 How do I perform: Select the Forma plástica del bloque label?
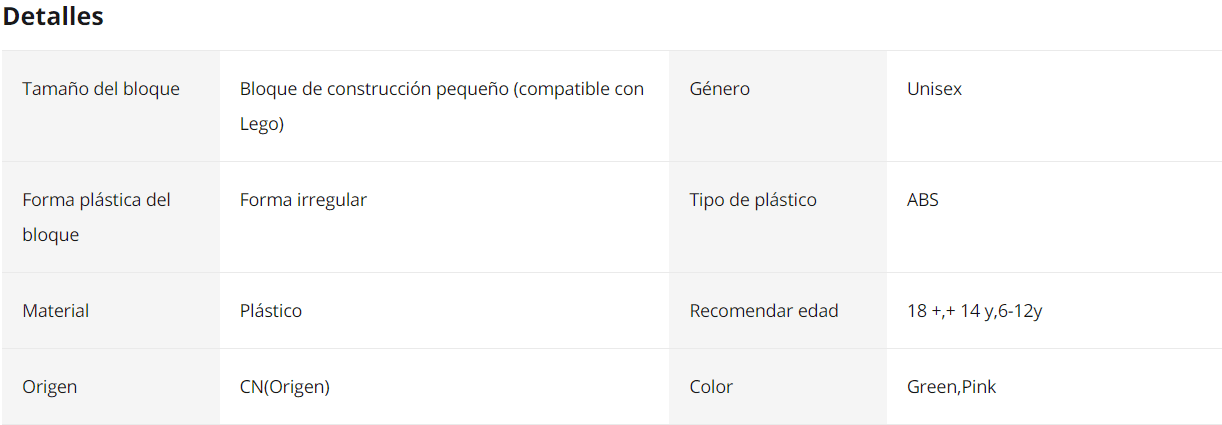pyautogui.click(x=97, y=217)
